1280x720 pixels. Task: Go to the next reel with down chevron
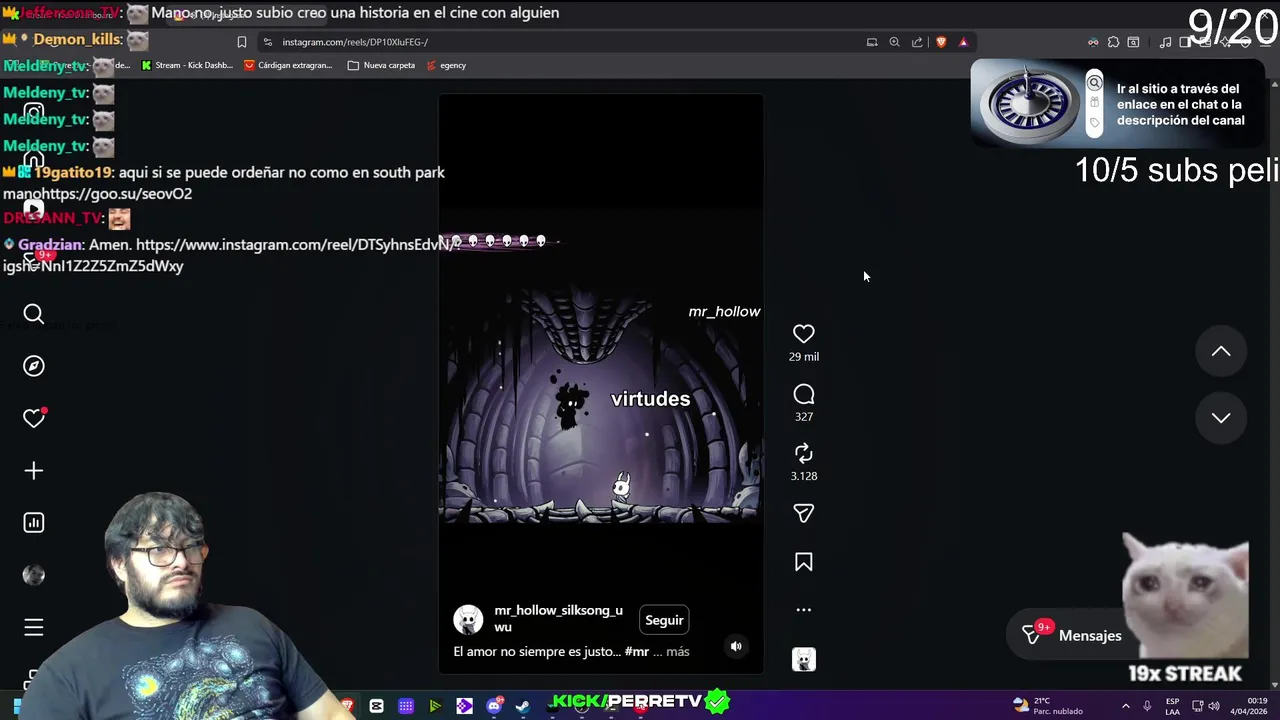pos(1221,418)
